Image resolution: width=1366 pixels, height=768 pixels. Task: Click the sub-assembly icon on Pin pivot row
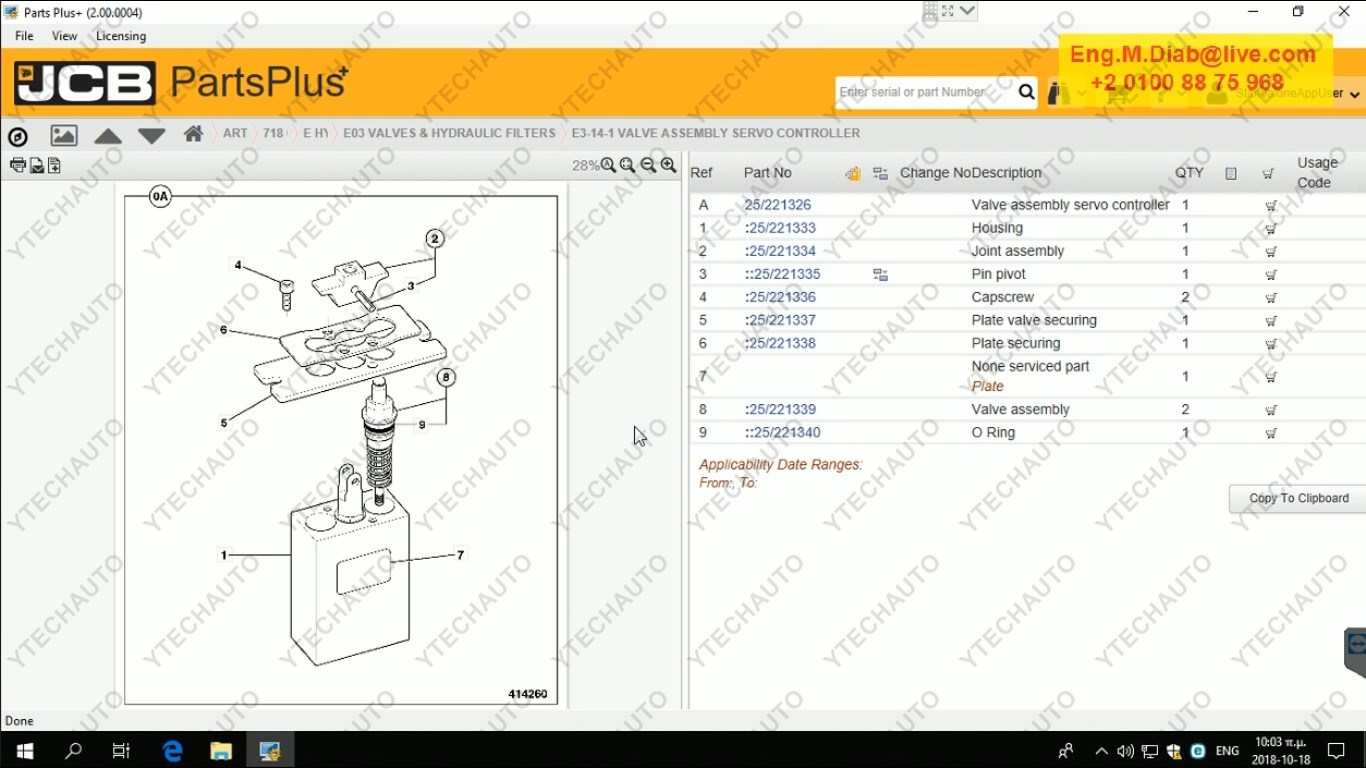[x=880, y=275]
